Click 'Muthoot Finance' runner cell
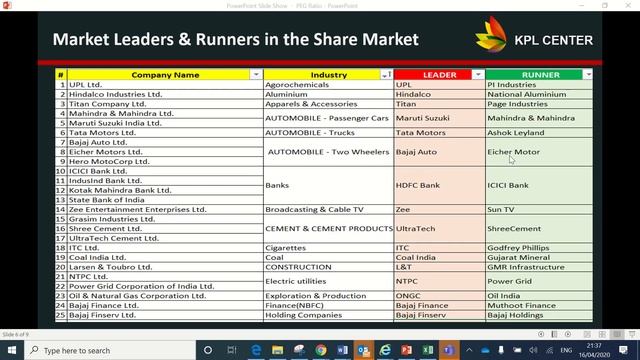Image resolution: width=640 pixels, height=360 pixels. pos(539,305)
